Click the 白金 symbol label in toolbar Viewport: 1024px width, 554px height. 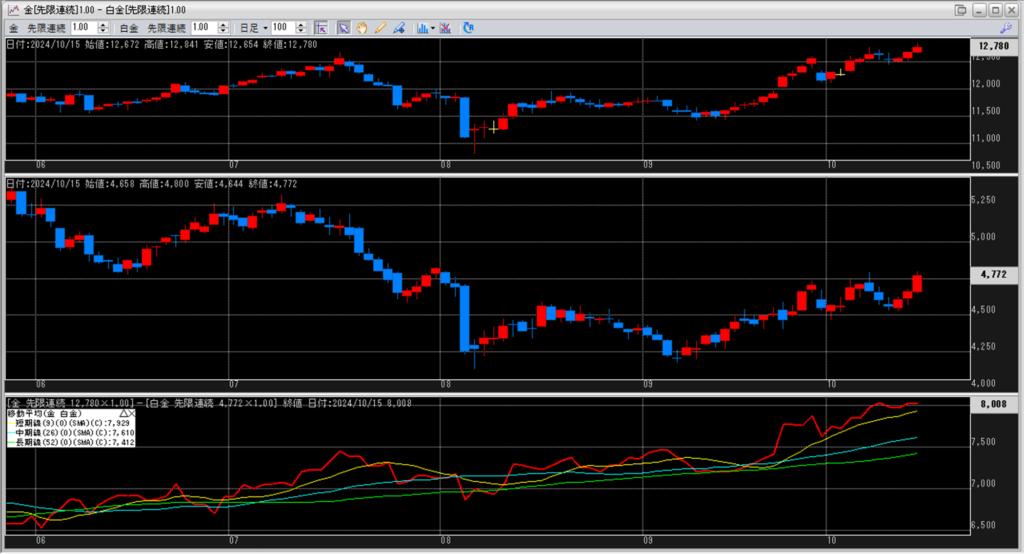(130, 27)
